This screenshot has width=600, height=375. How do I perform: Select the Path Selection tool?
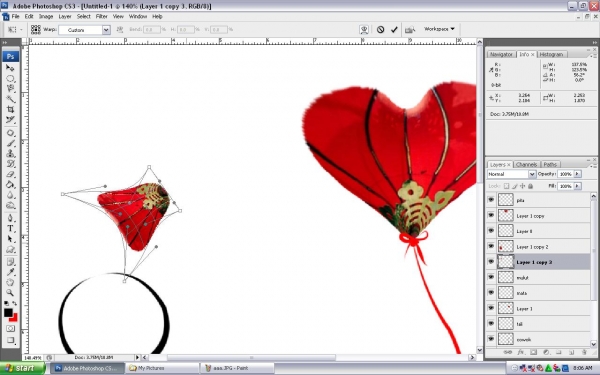pos(10,239)
